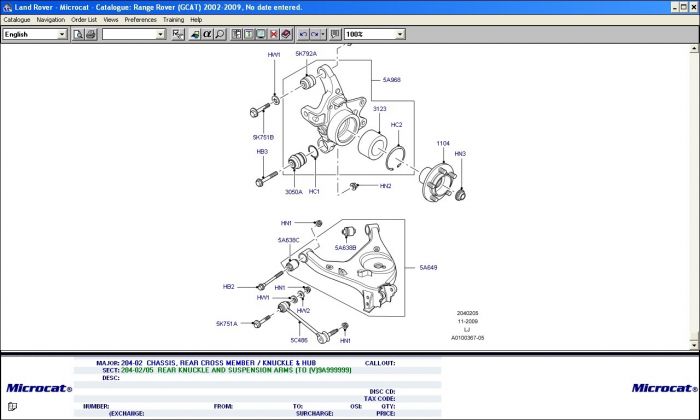700x420 pixels.
Task: Select callout 5K751A label
Action: point(227,324)
